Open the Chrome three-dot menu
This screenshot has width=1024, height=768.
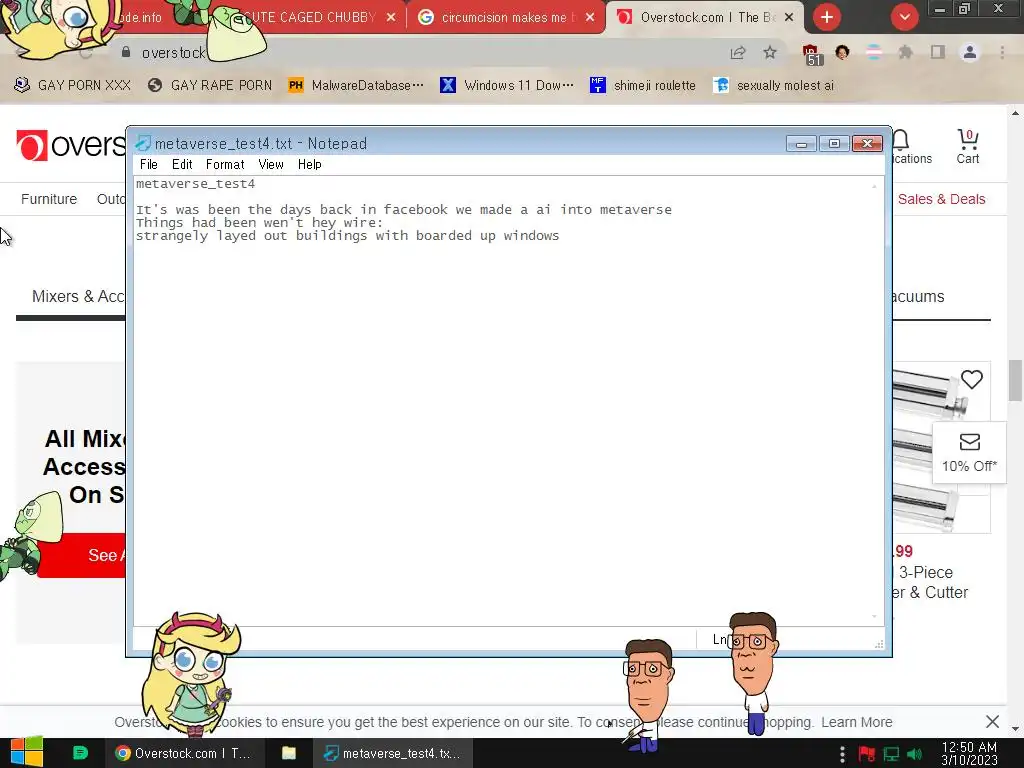point(1002,53)
